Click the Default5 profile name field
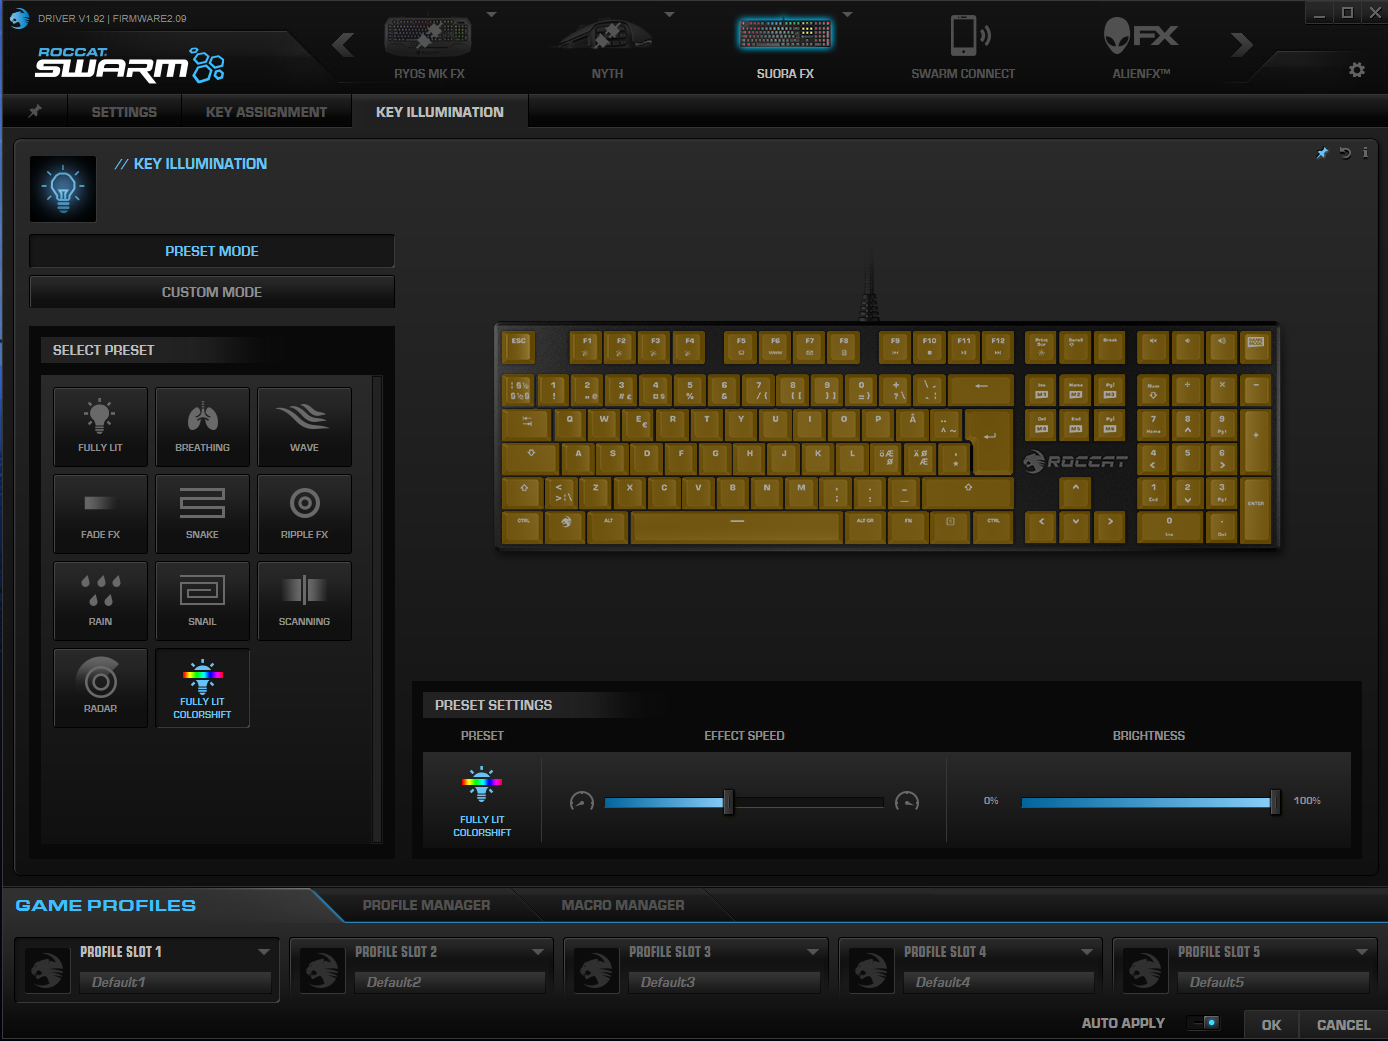Screen dimensions: 1388x1041 (1273, 982)
